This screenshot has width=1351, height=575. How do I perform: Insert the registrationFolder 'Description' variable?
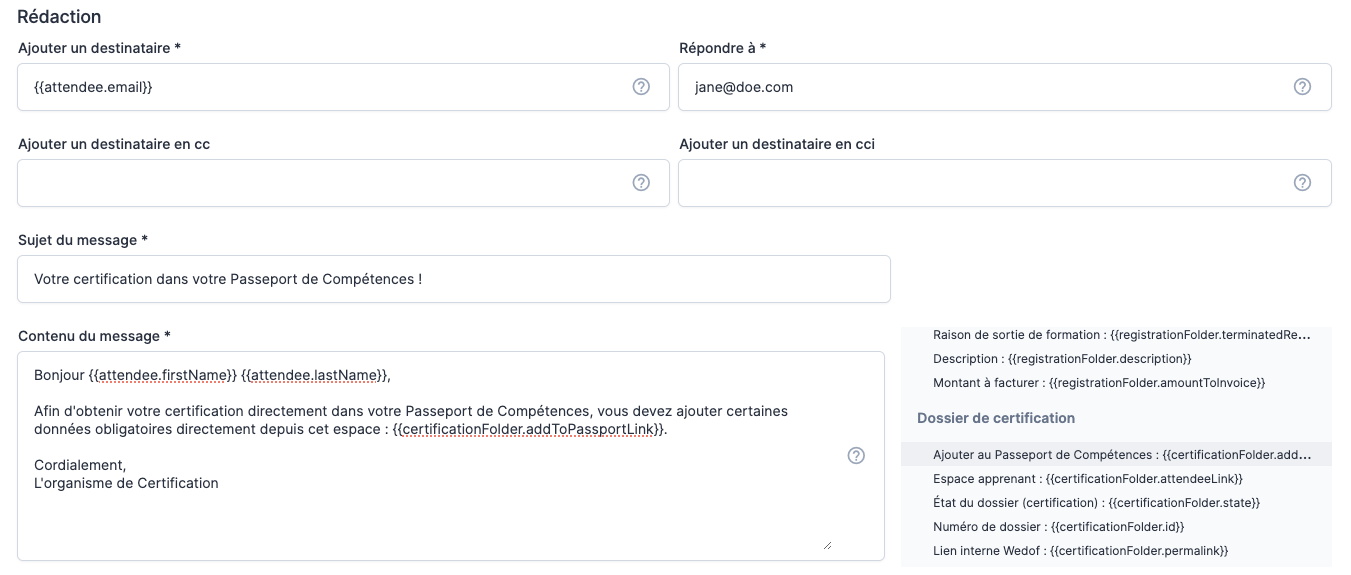pos(1062,359)
